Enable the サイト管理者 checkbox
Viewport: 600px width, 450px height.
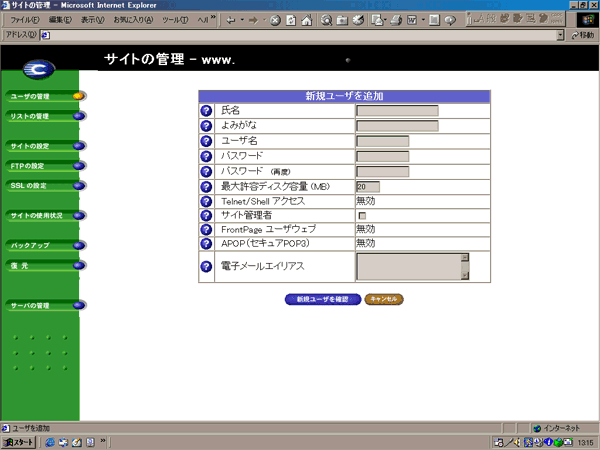click(x=362, y=215)
